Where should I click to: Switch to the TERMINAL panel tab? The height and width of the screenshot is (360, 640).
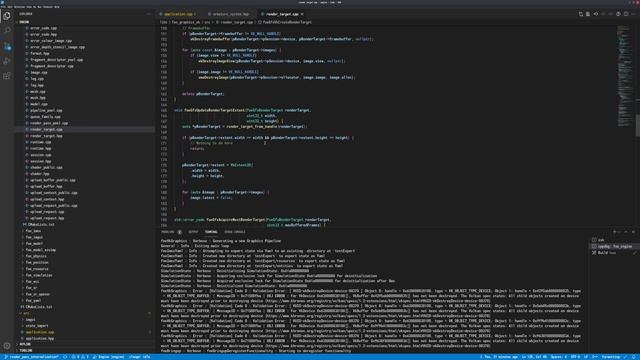[211, 232]
